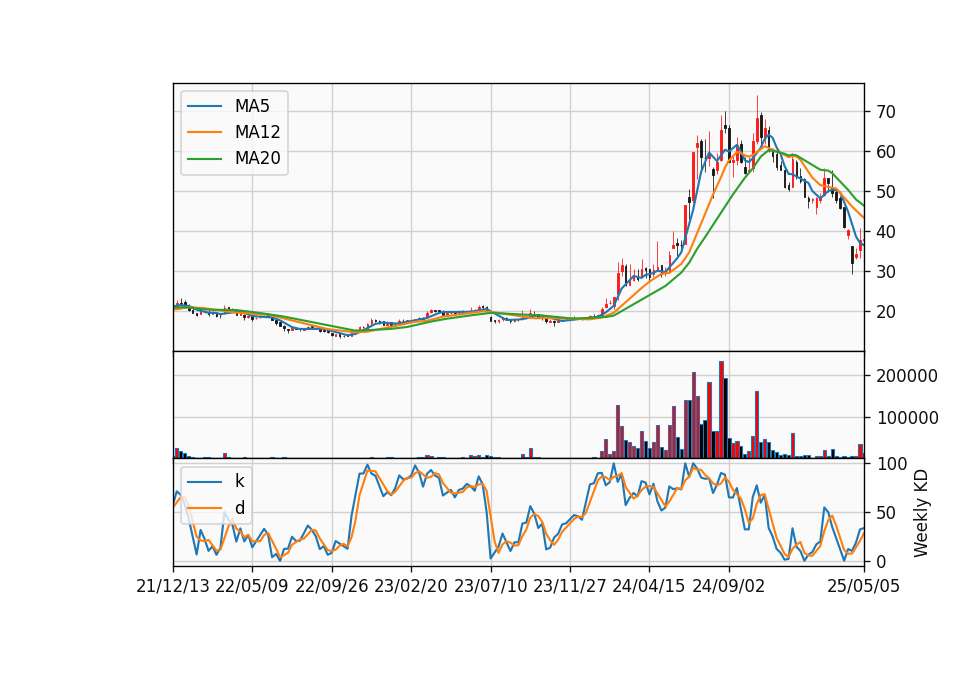Click the d legend label
The height and width of the screenshot is (690, 960).
click(239, 508)
